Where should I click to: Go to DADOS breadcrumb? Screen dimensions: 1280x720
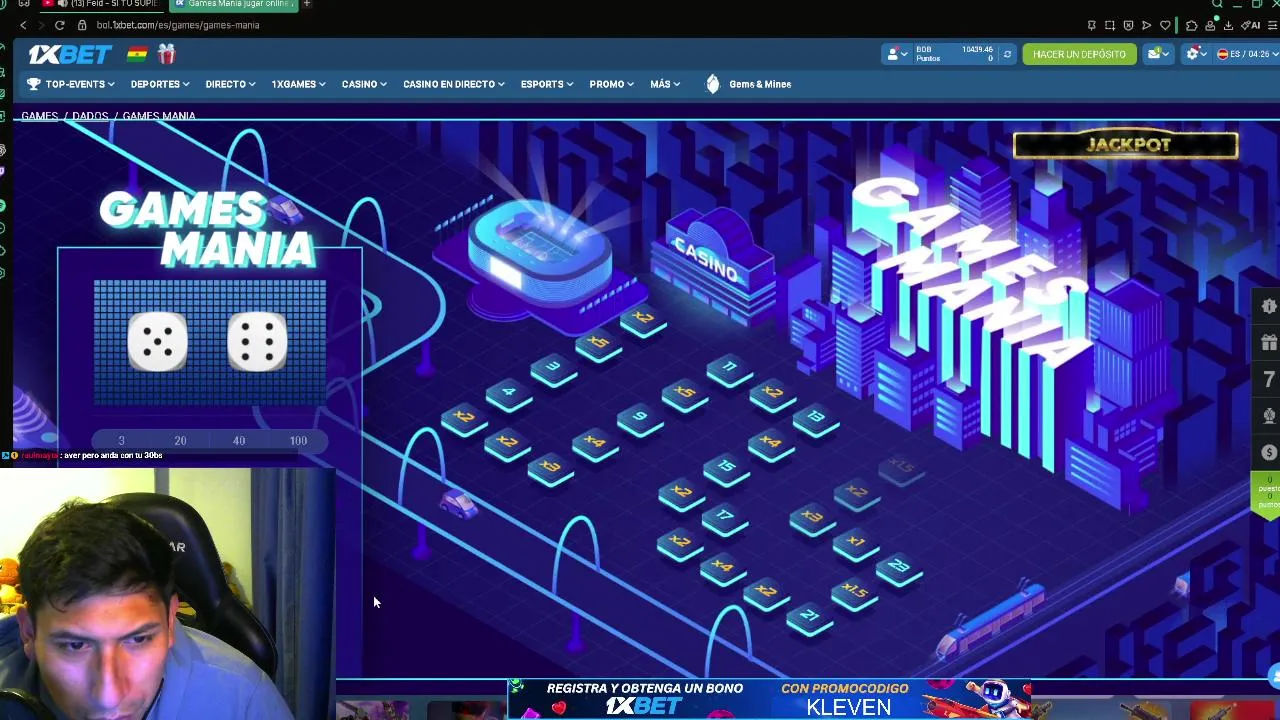(90, 116)
